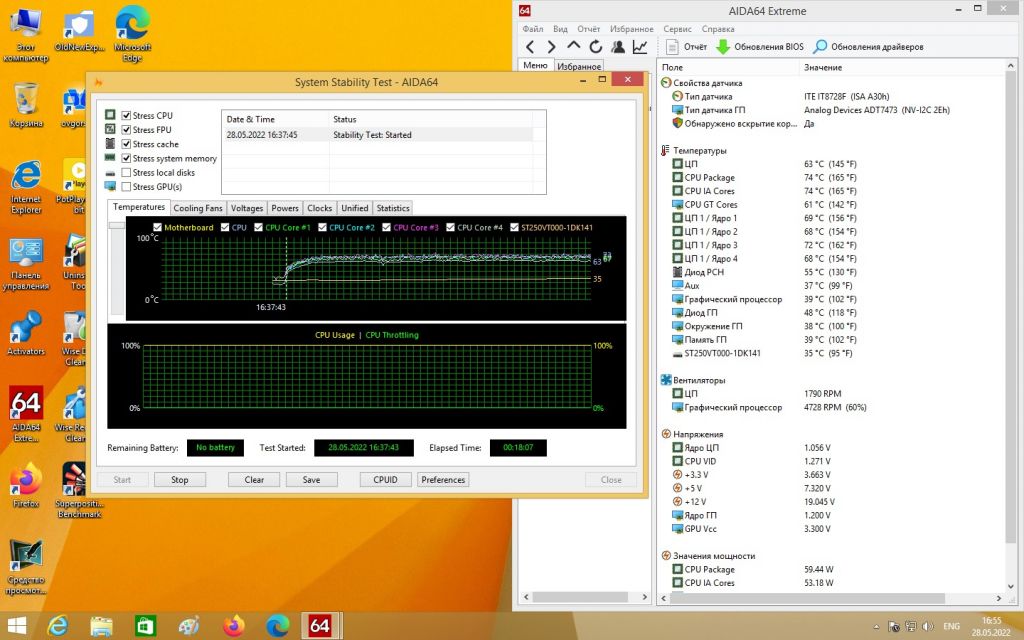Click the Поле column header

pos(728,67)
